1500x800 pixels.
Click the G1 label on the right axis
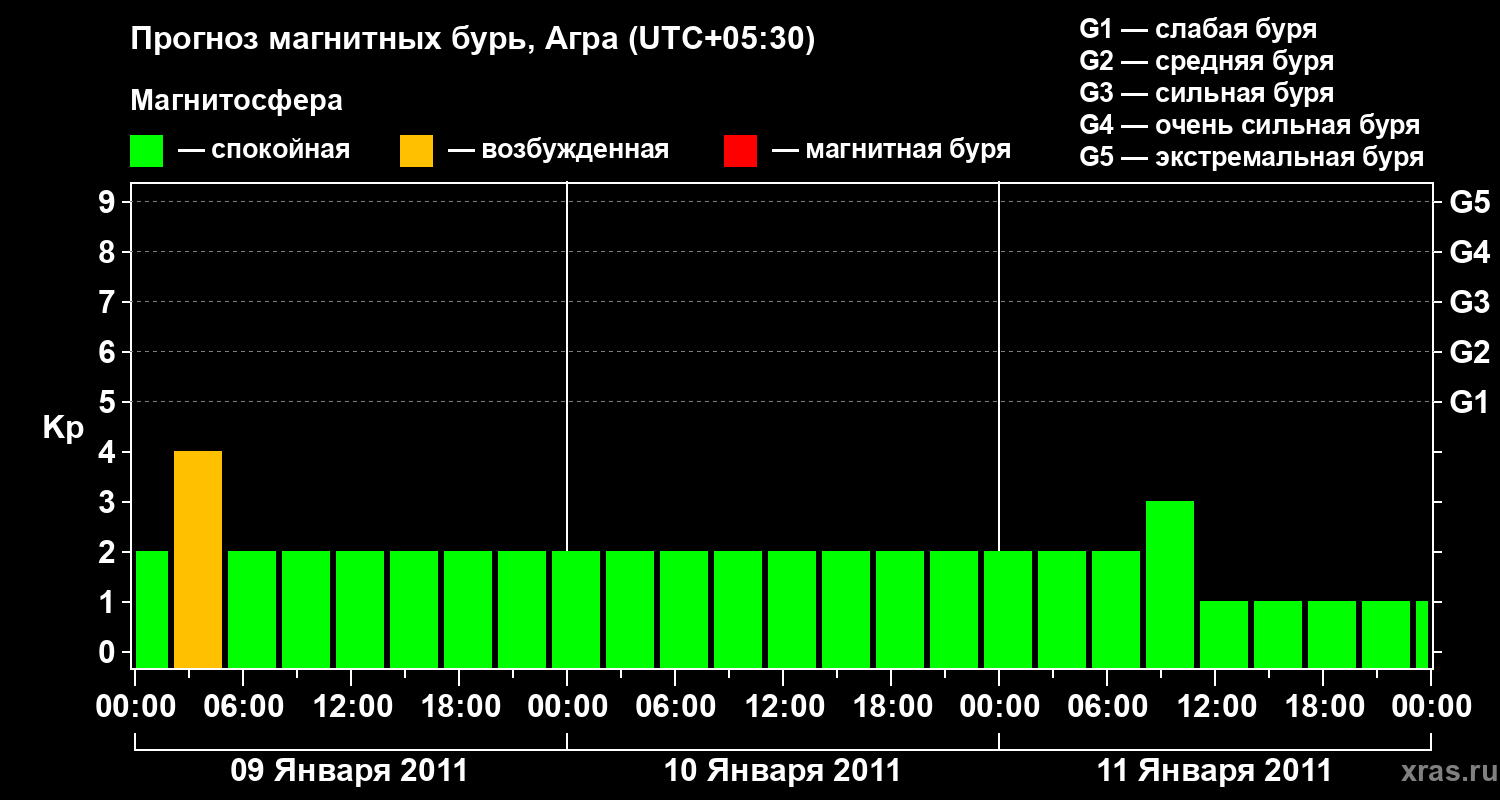(x=1470, y=402)
